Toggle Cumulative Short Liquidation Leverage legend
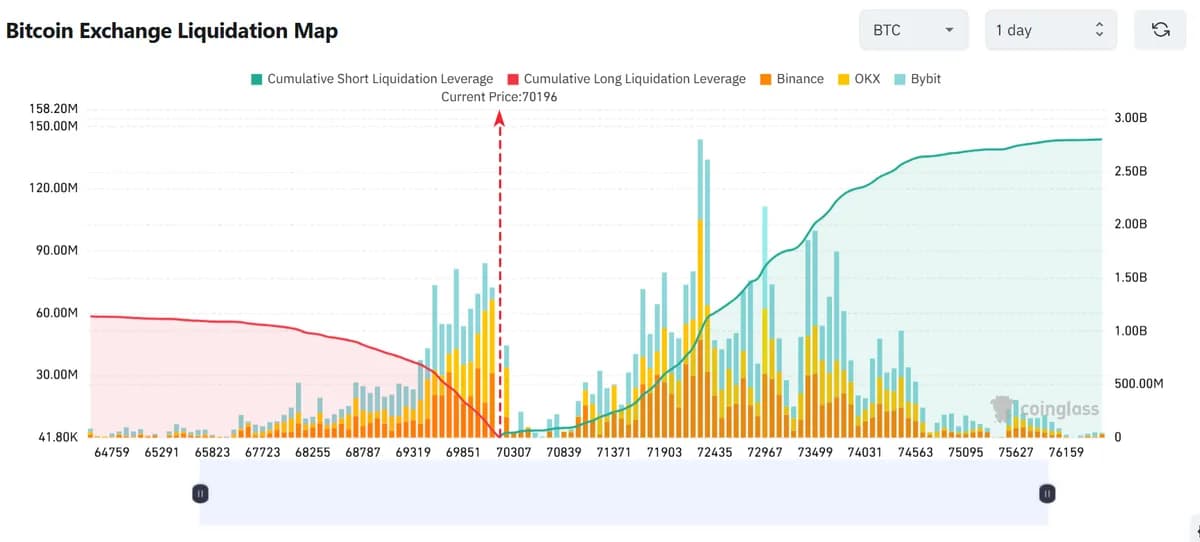 point(372,79)
